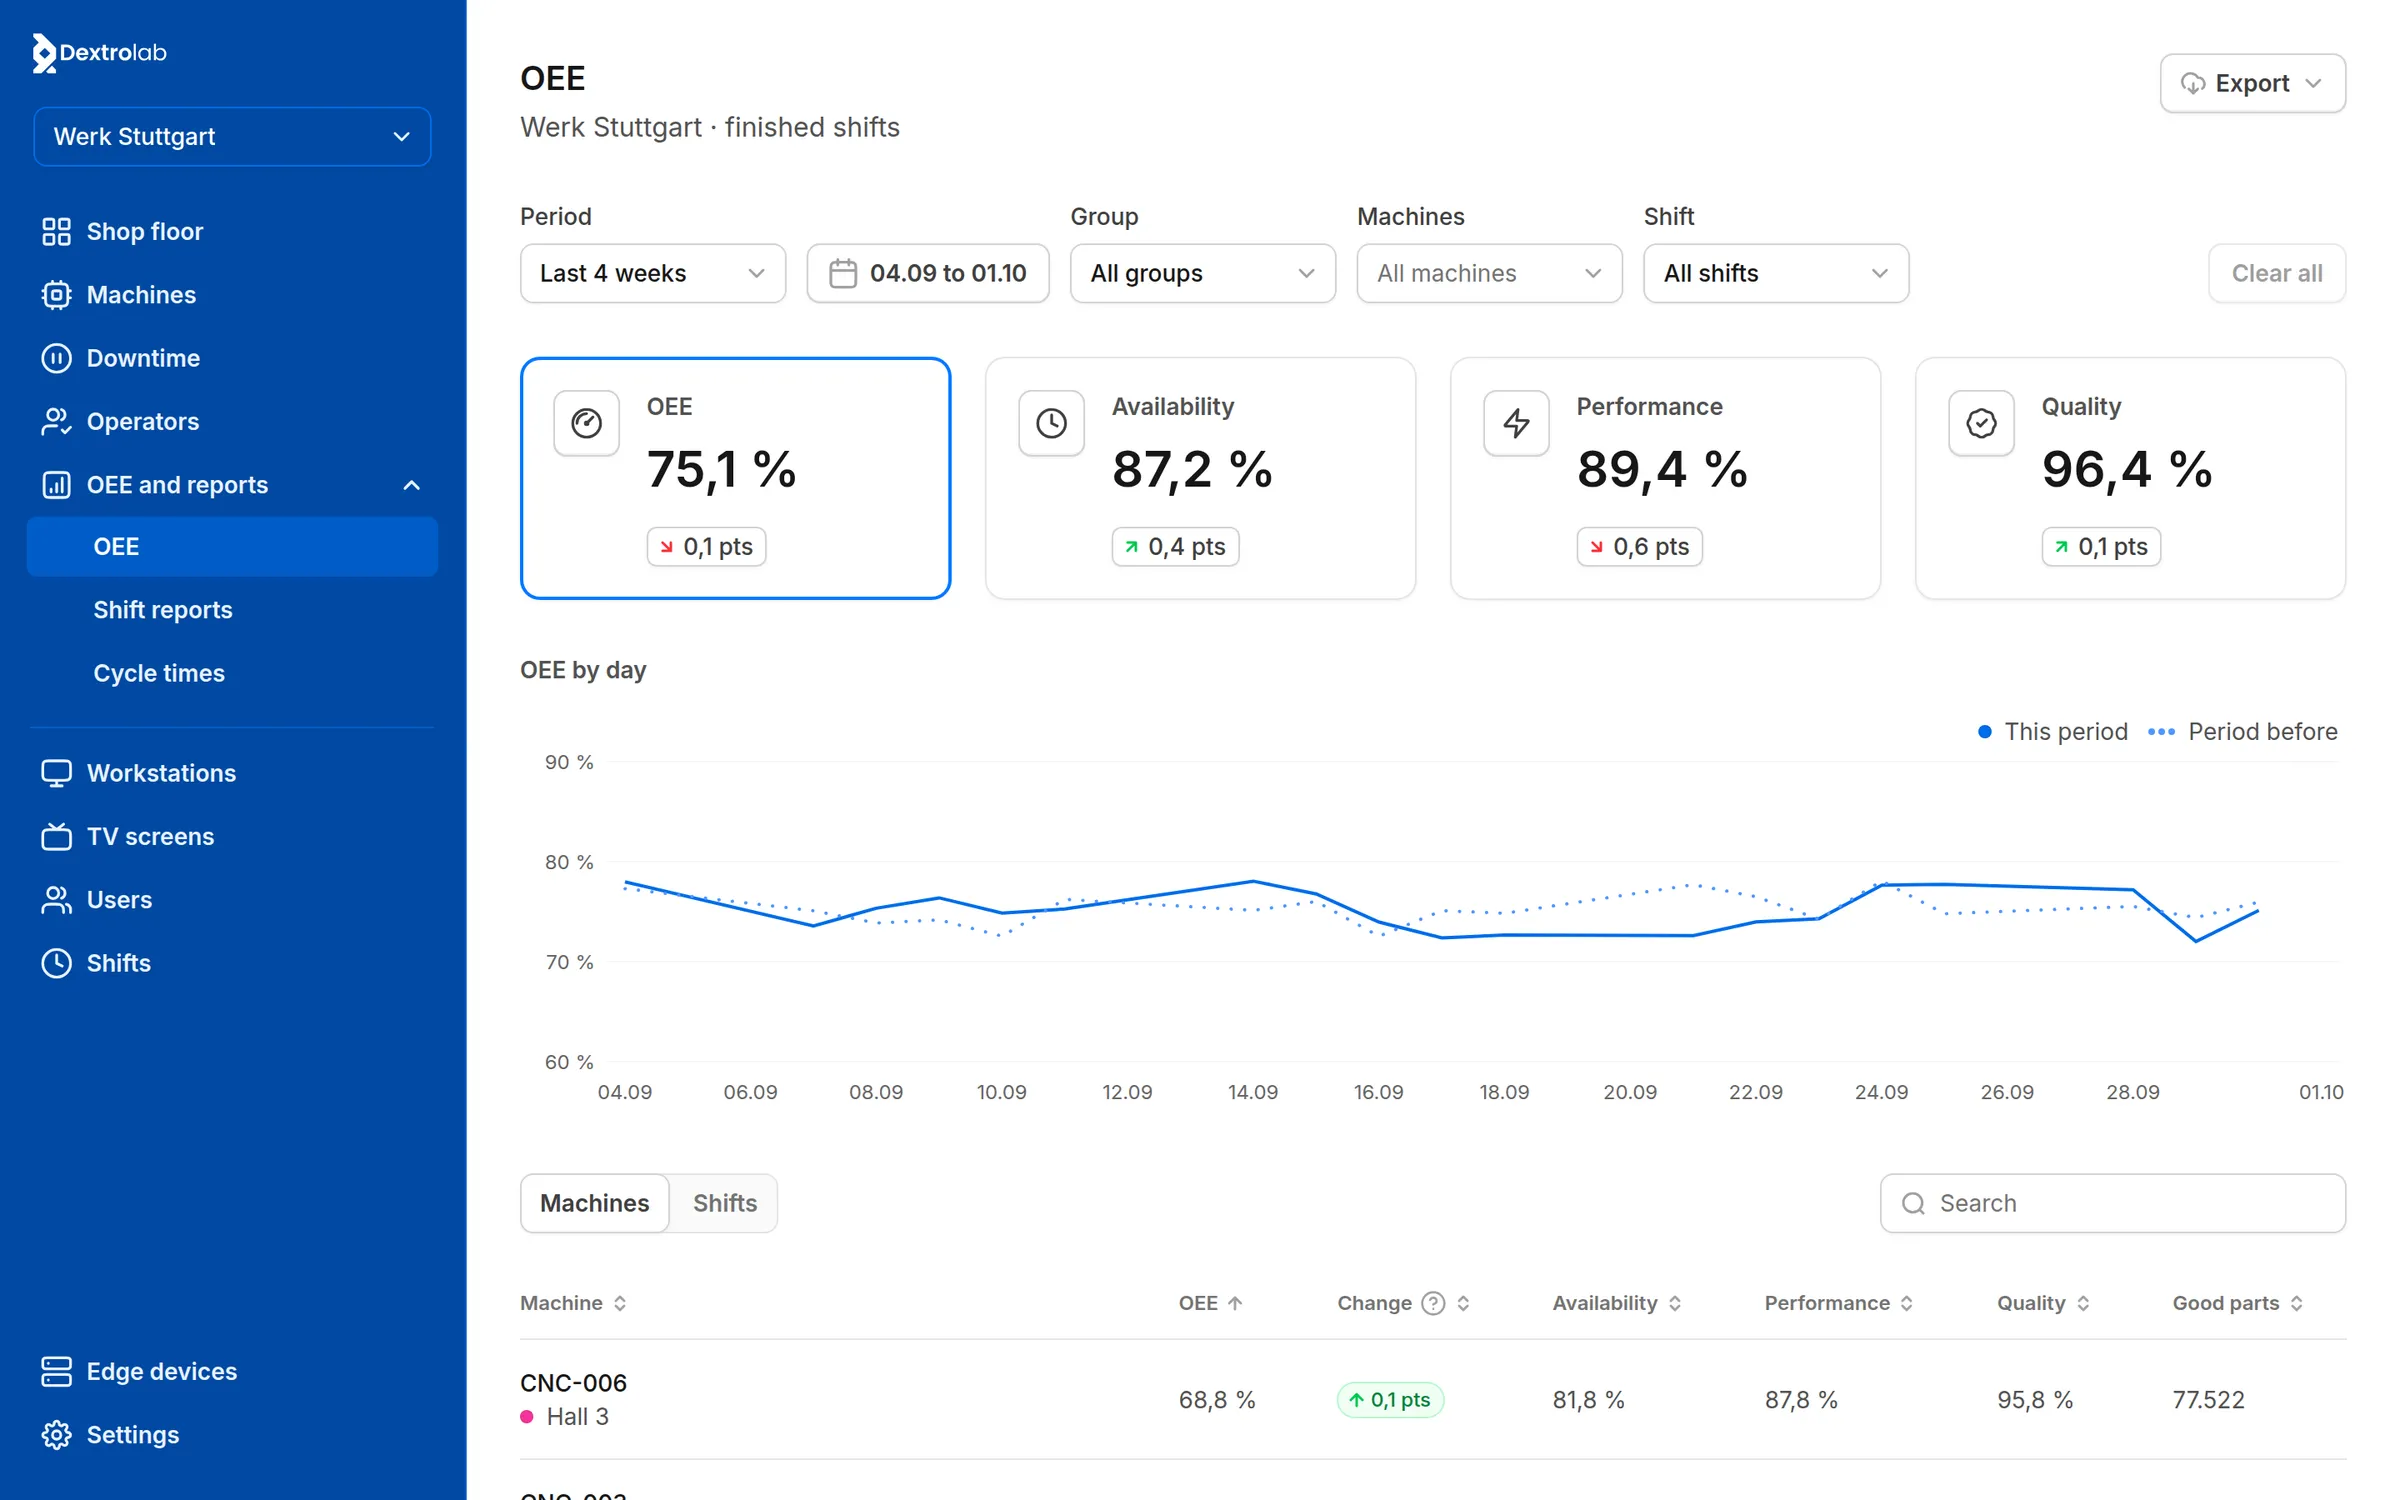The width and height of the screenshot is (2400, 1500).
Task: Click the Availability clock icon
Action: [1051, 423]
